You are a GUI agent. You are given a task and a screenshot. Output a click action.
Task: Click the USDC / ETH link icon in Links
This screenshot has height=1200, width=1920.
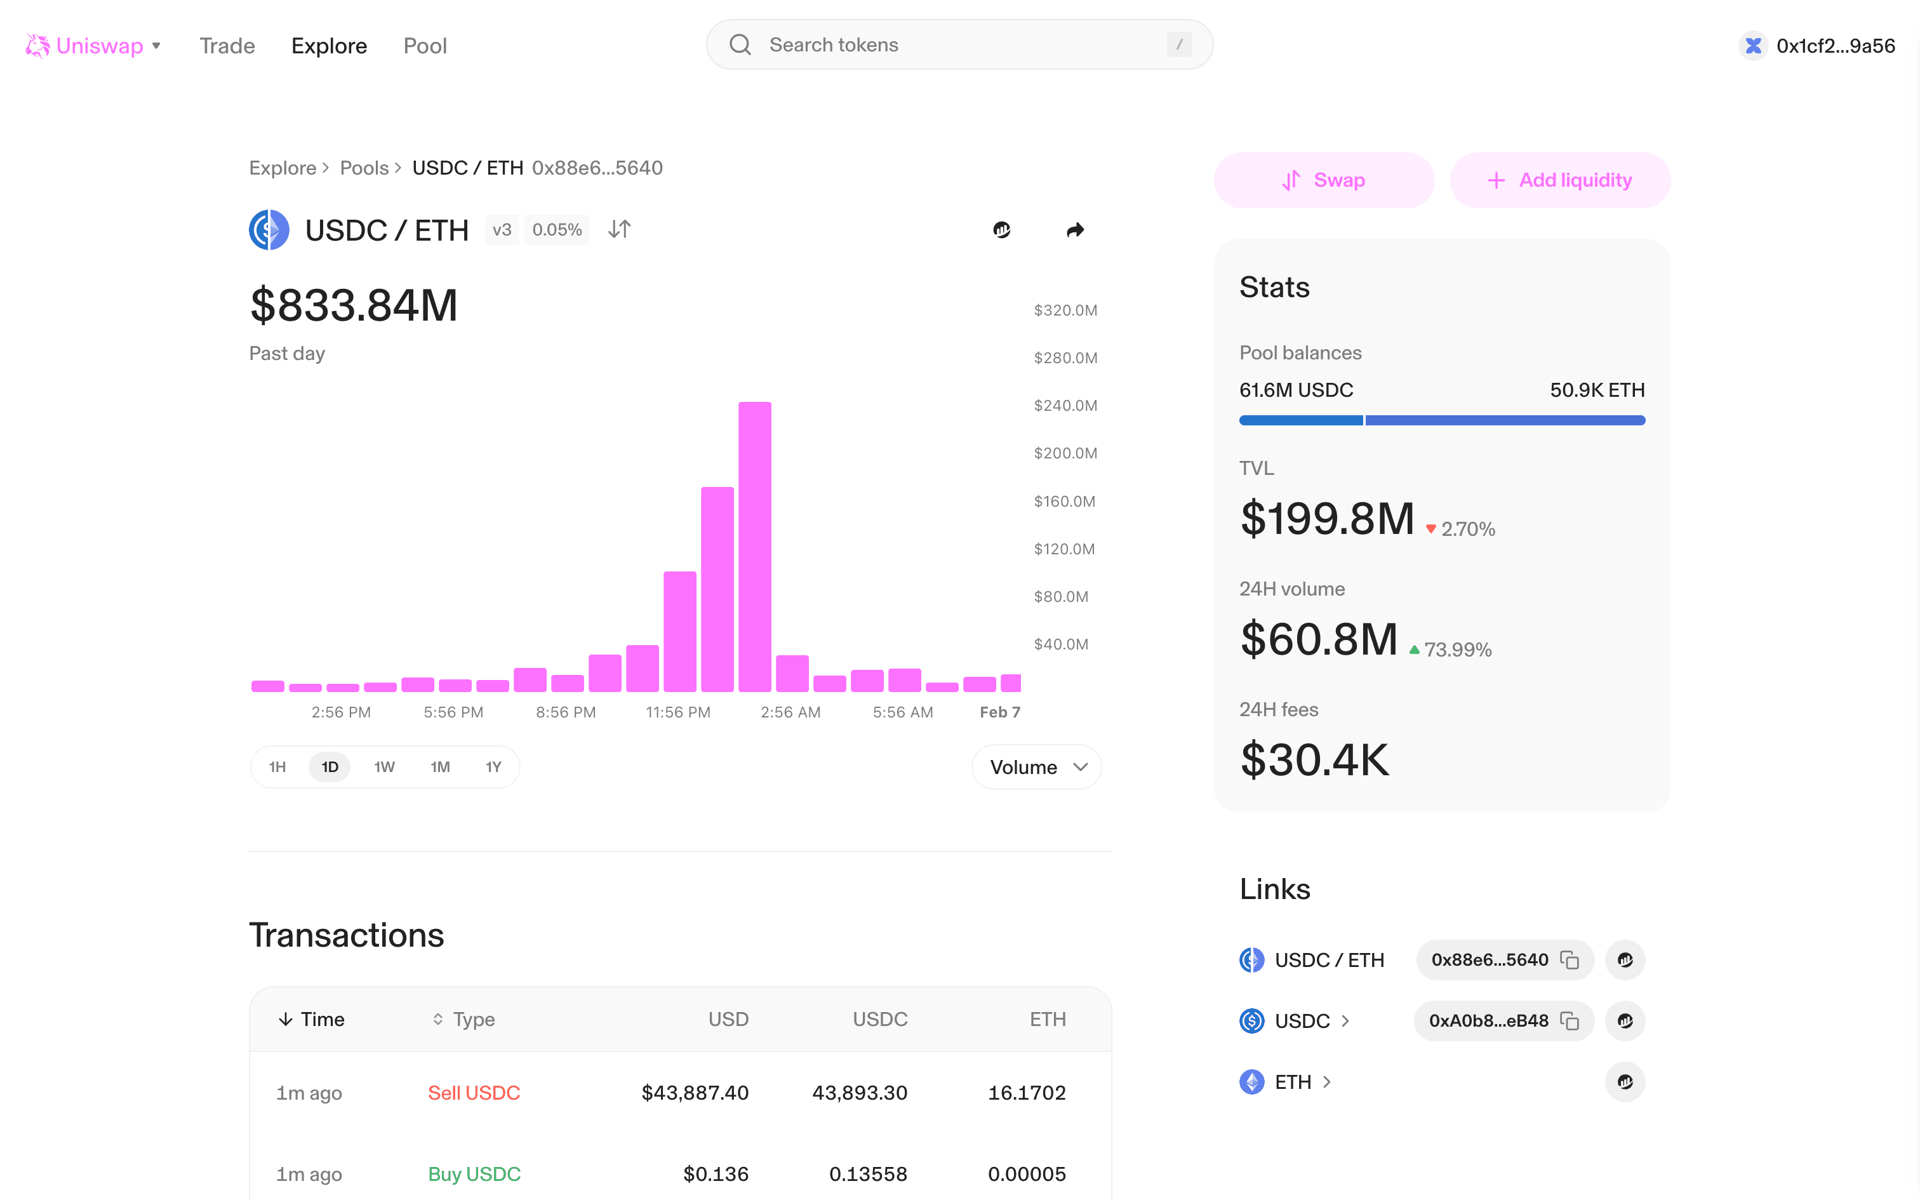pos(1252,960)
